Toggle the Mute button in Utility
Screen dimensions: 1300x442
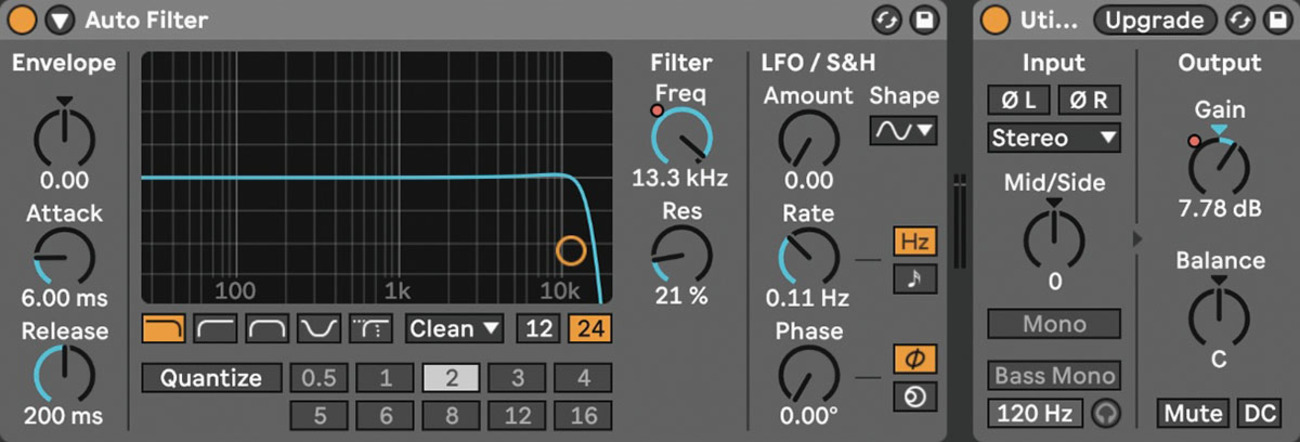point(1193,413)
